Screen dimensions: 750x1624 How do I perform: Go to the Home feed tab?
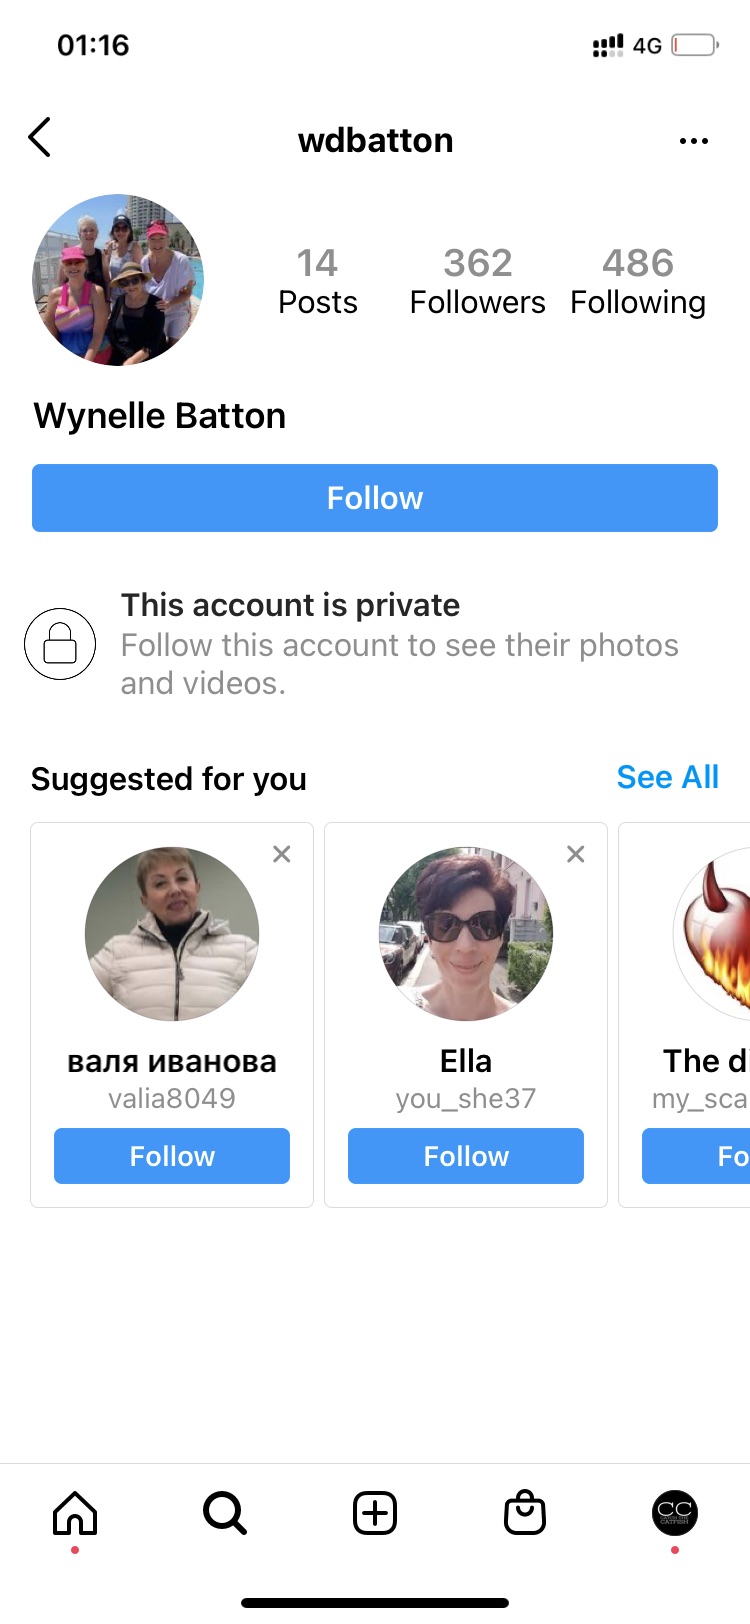pos(75,1513)
